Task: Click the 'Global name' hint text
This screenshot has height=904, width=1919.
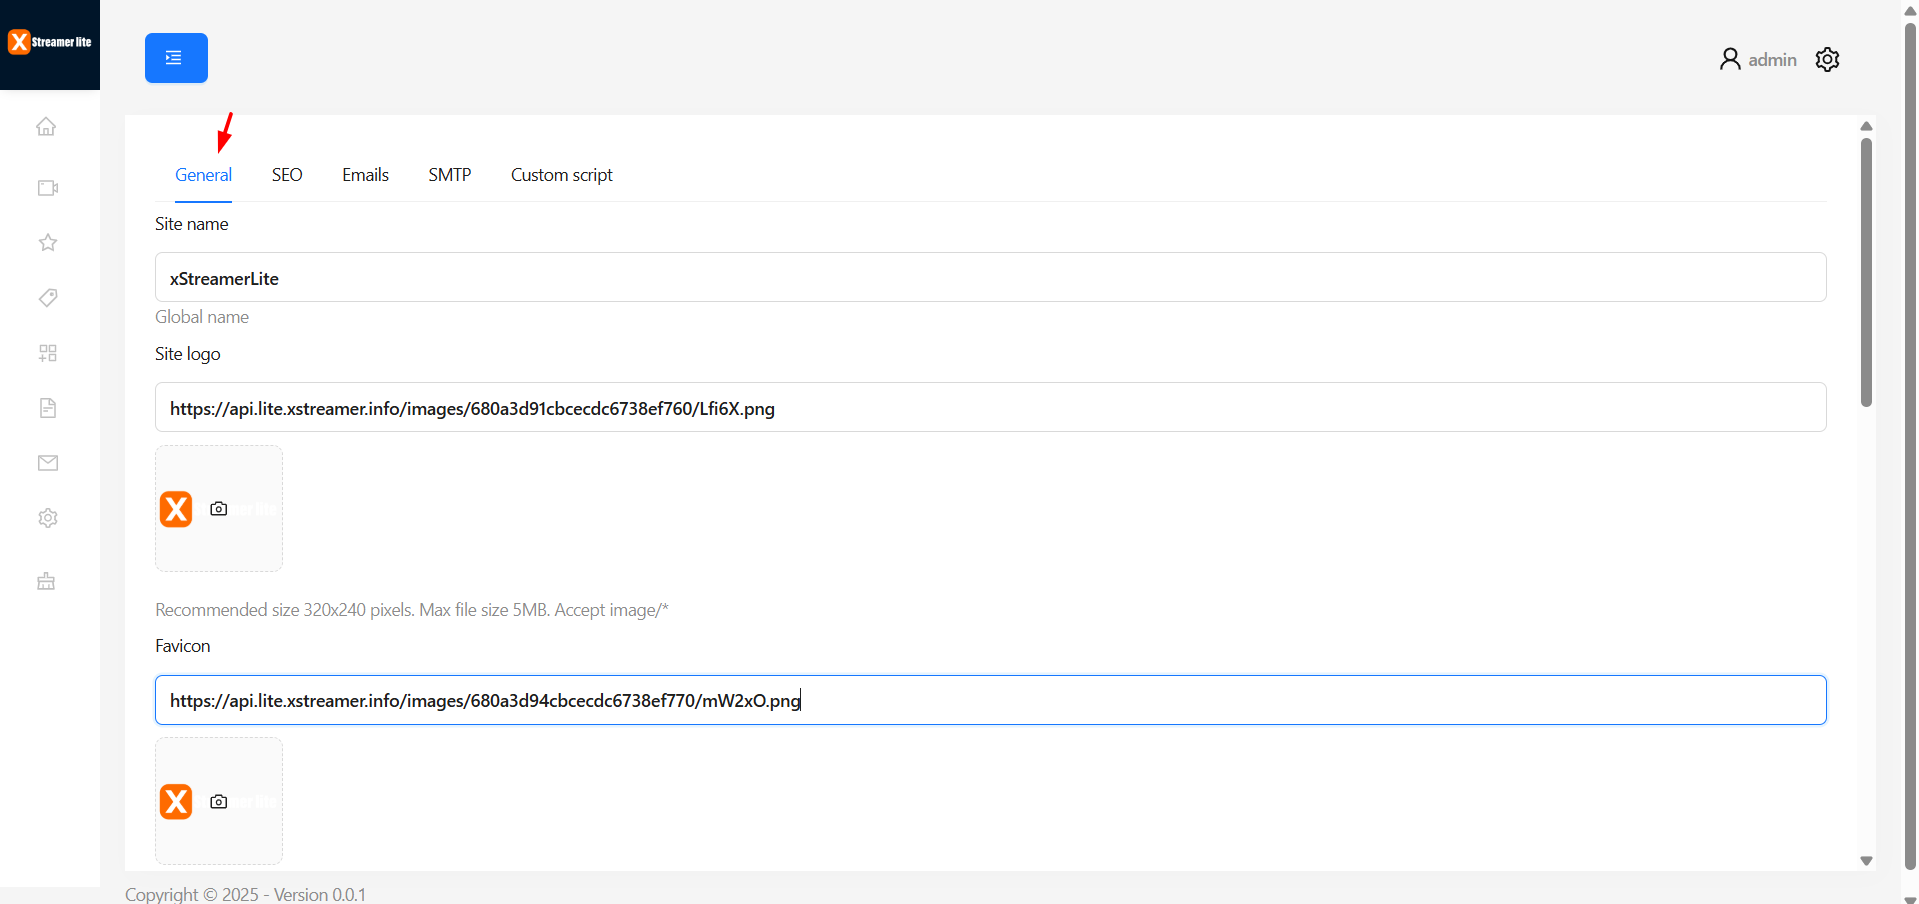Action: coord(202,317)
